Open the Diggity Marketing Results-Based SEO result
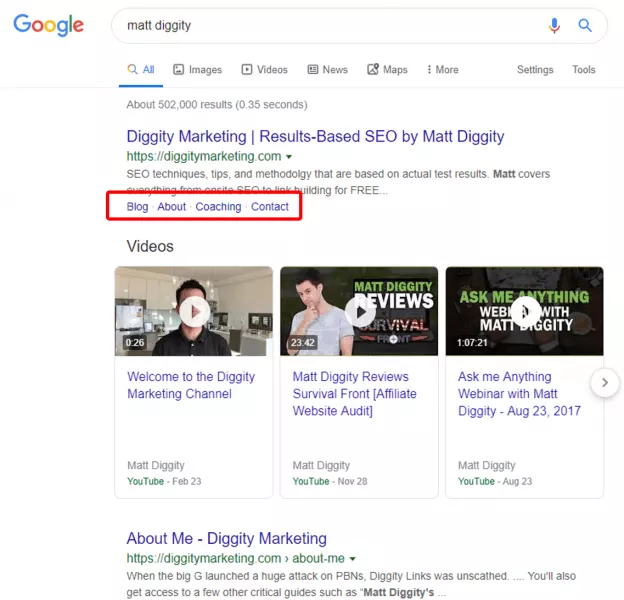Screen dimensions: 624x600 pyautogui.click(x=315, y=136)
